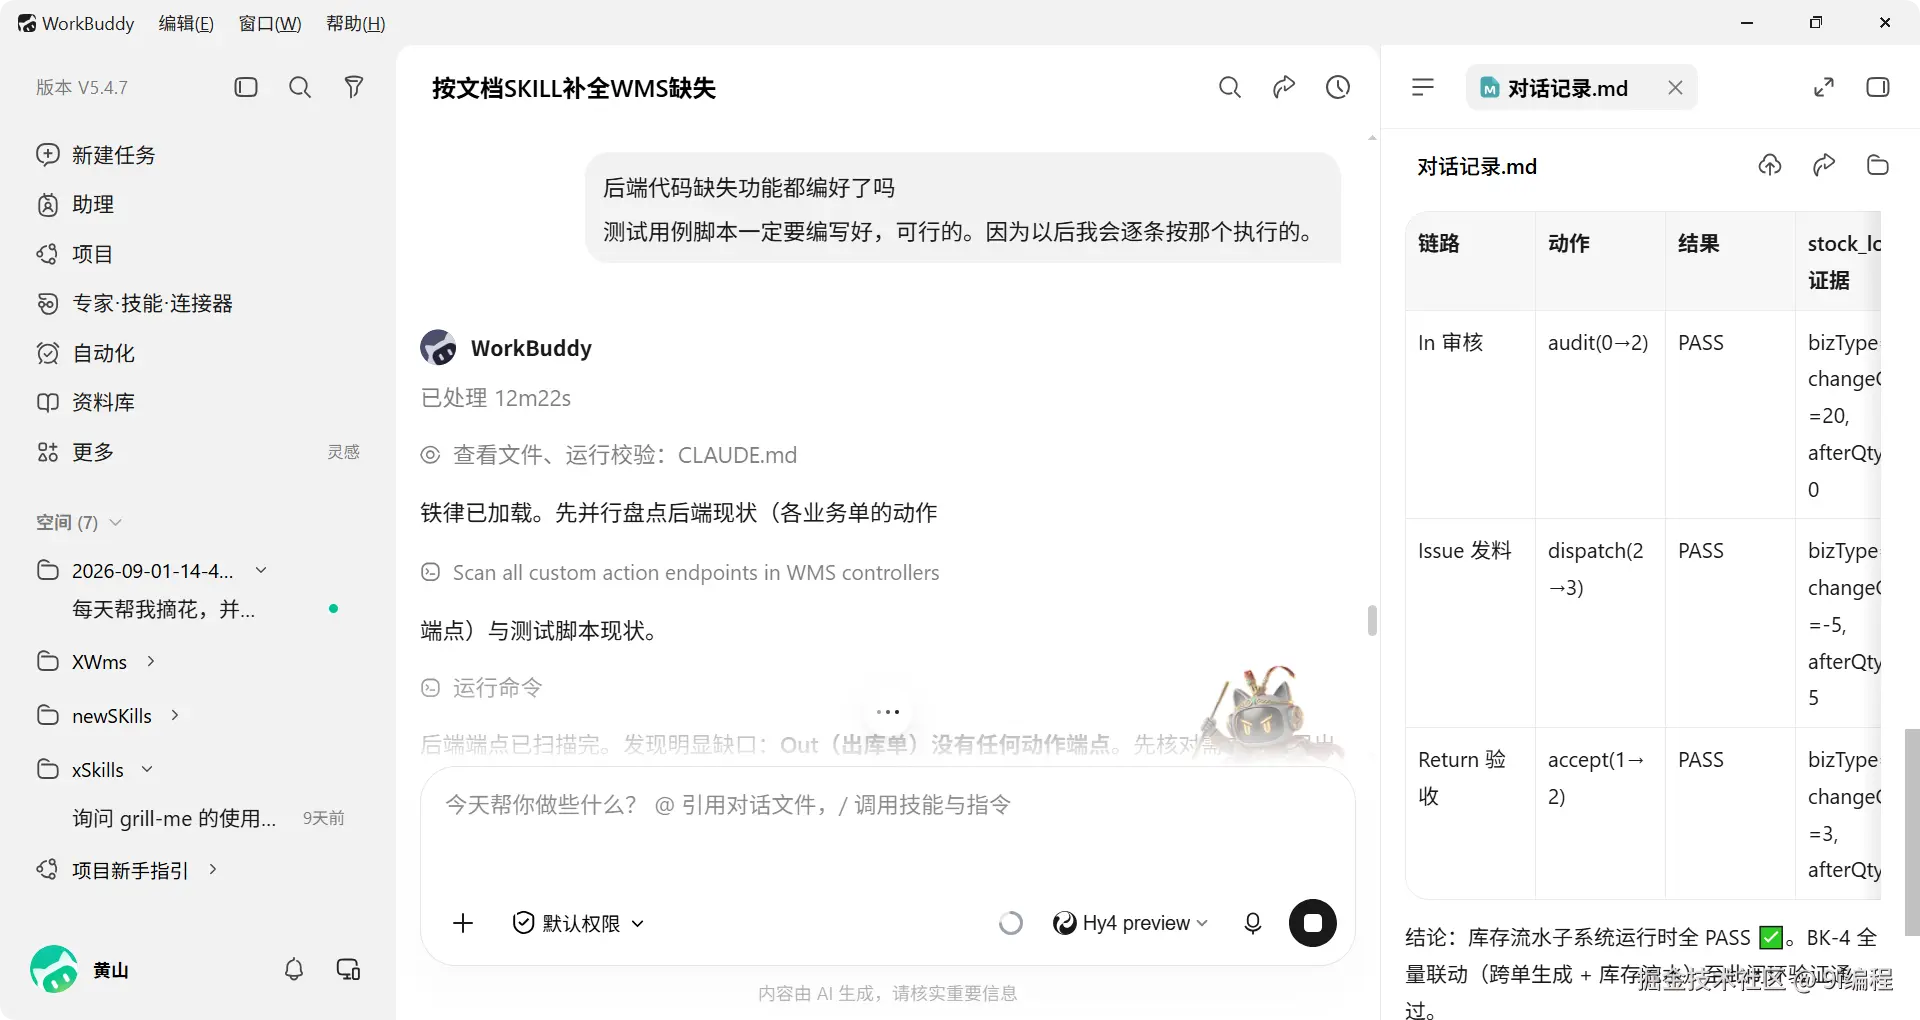
Task: Click the WorkBuddy avatar in chat
Action: point(438,348)
